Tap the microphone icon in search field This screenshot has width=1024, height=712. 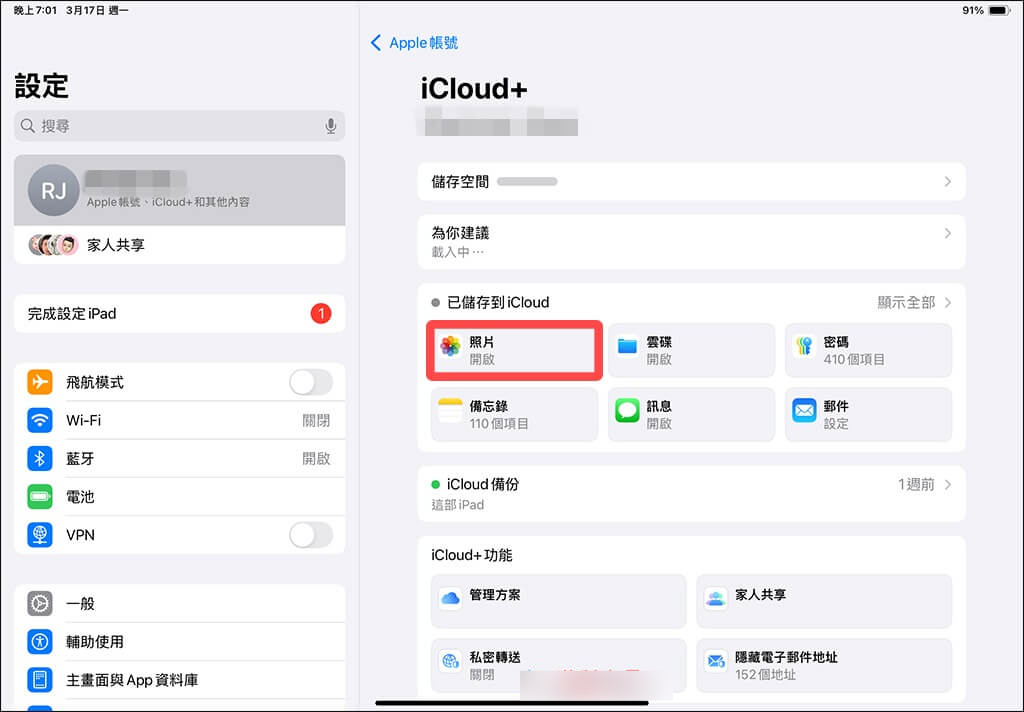tap(331, 125)
